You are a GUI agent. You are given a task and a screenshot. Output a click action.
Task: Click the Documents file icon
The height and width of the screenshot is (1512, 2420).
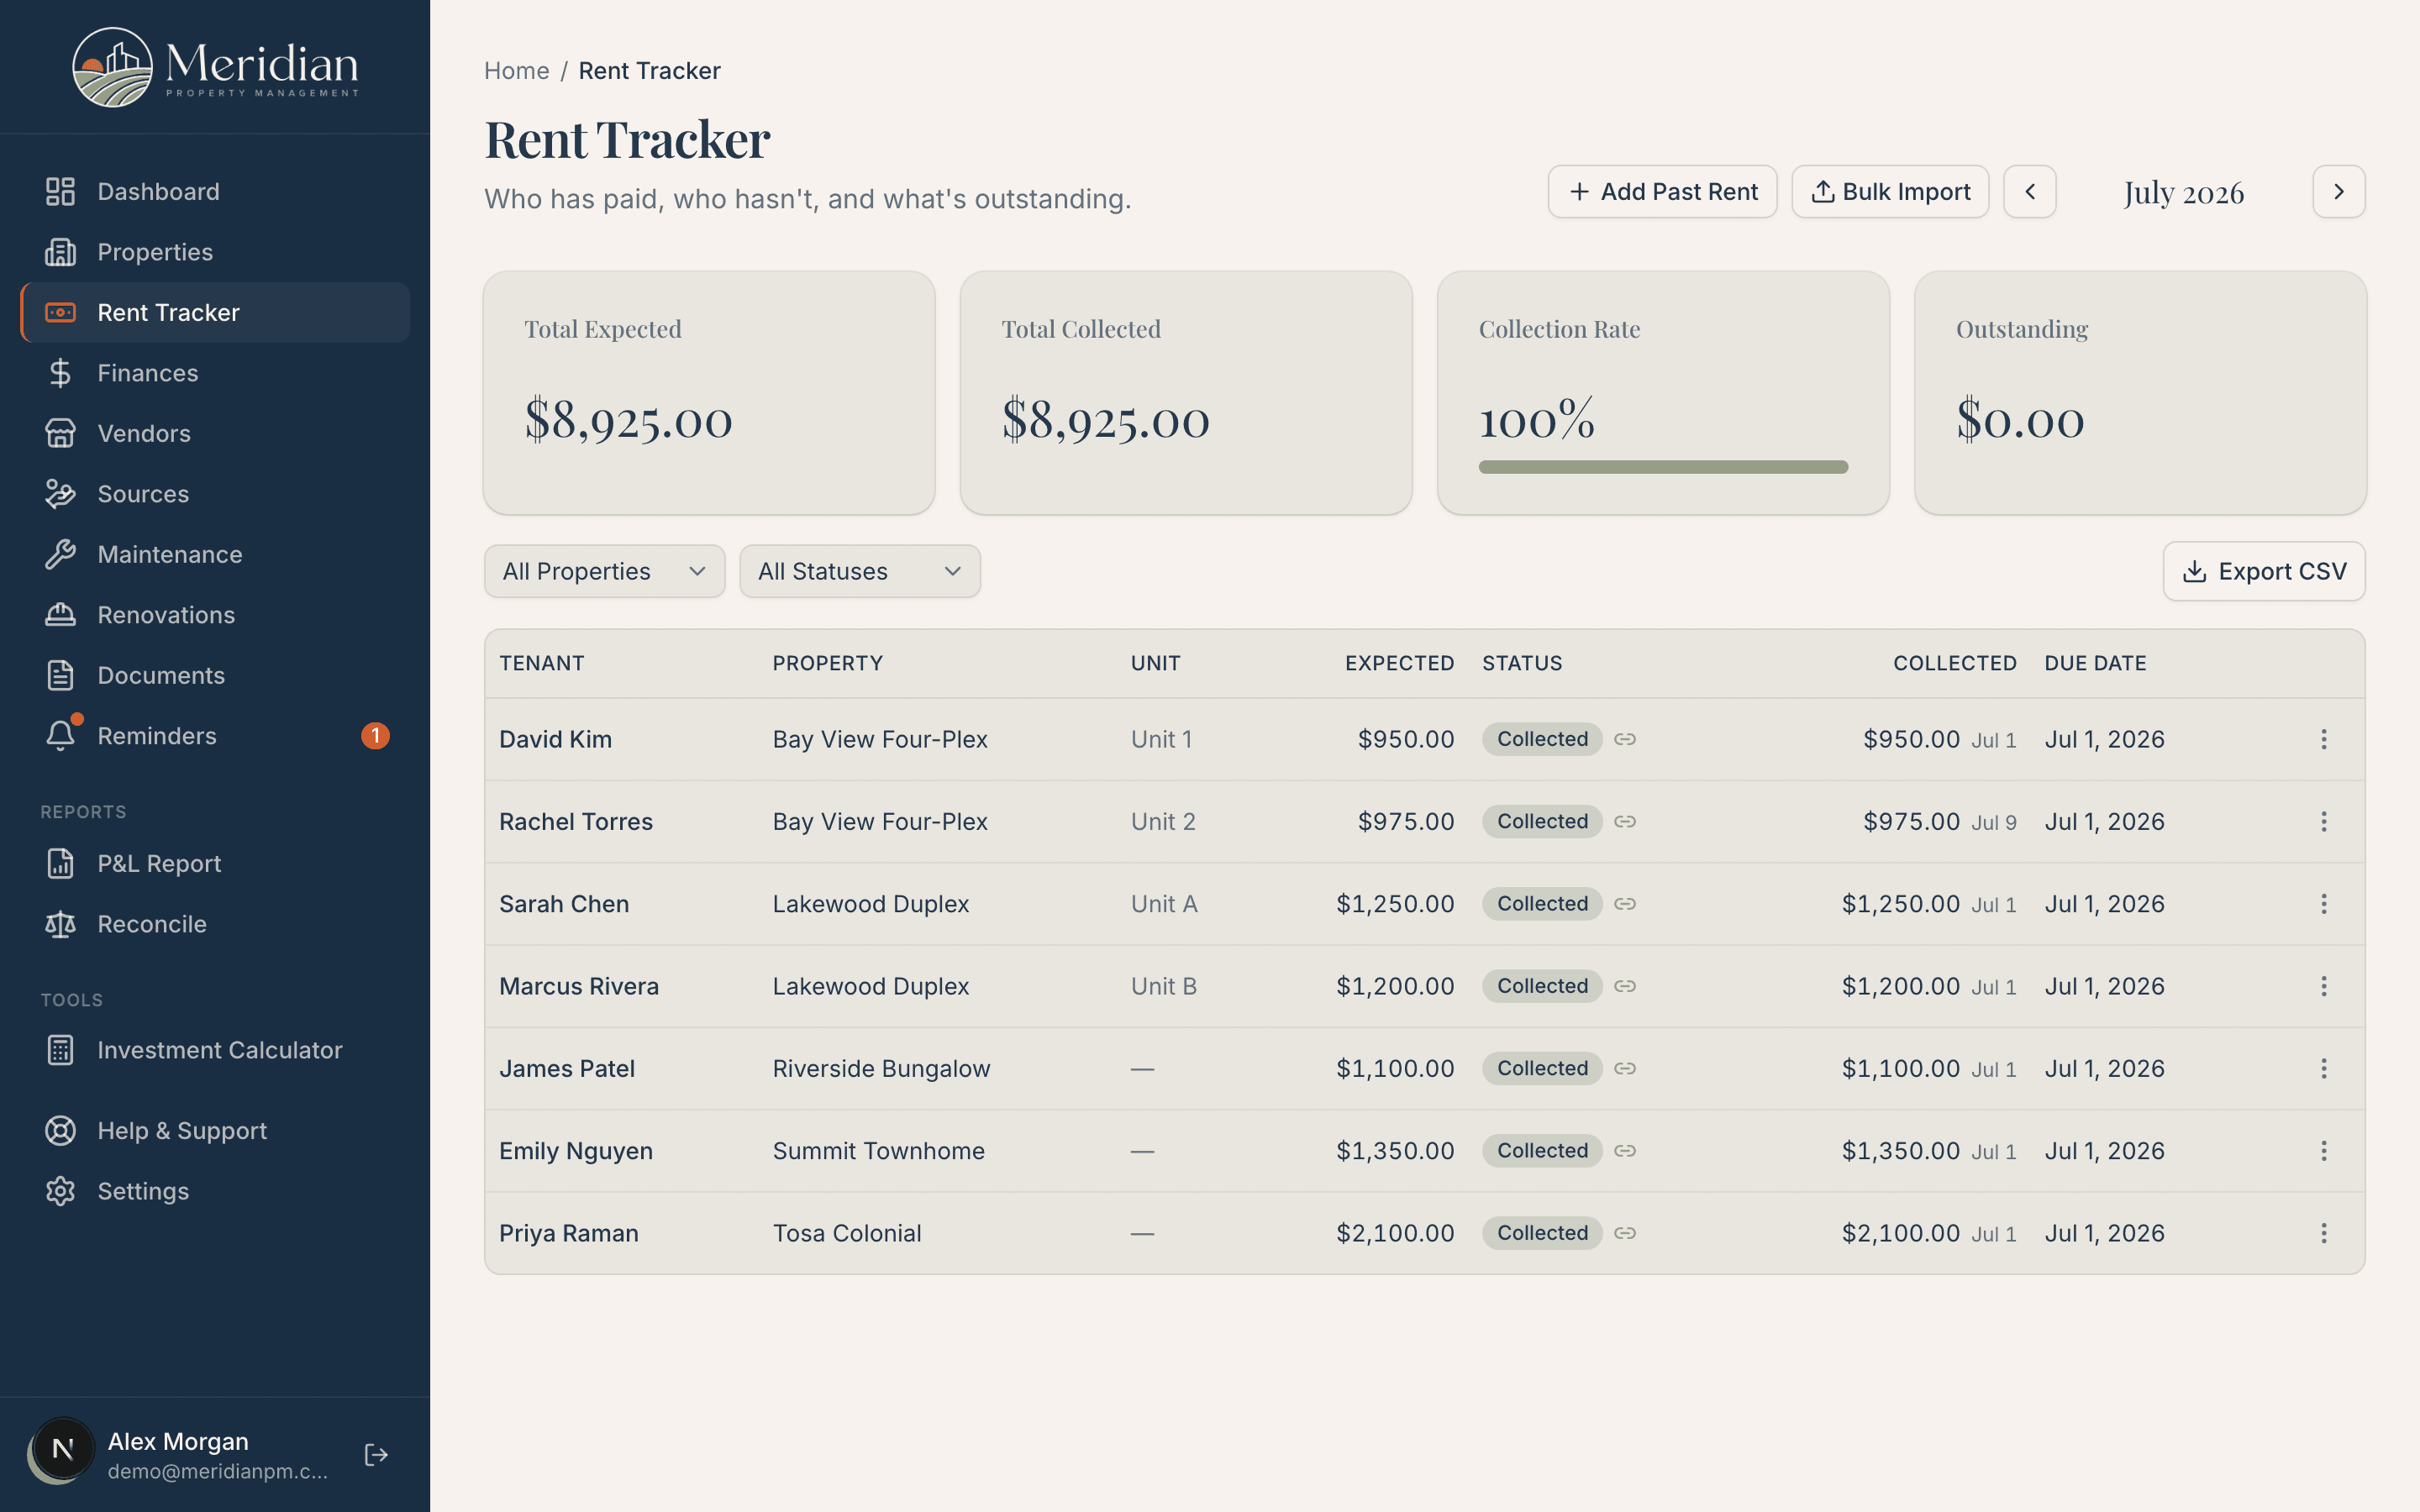click(60, 675)
